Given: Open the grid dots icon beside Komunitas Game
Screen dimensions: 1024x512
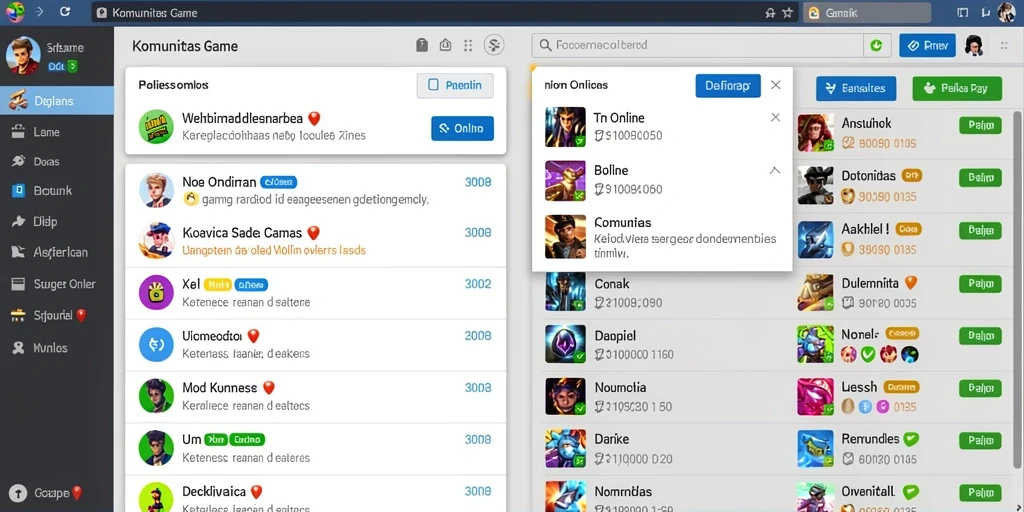Looking at the screenshot, I should [x=468, y=45].
